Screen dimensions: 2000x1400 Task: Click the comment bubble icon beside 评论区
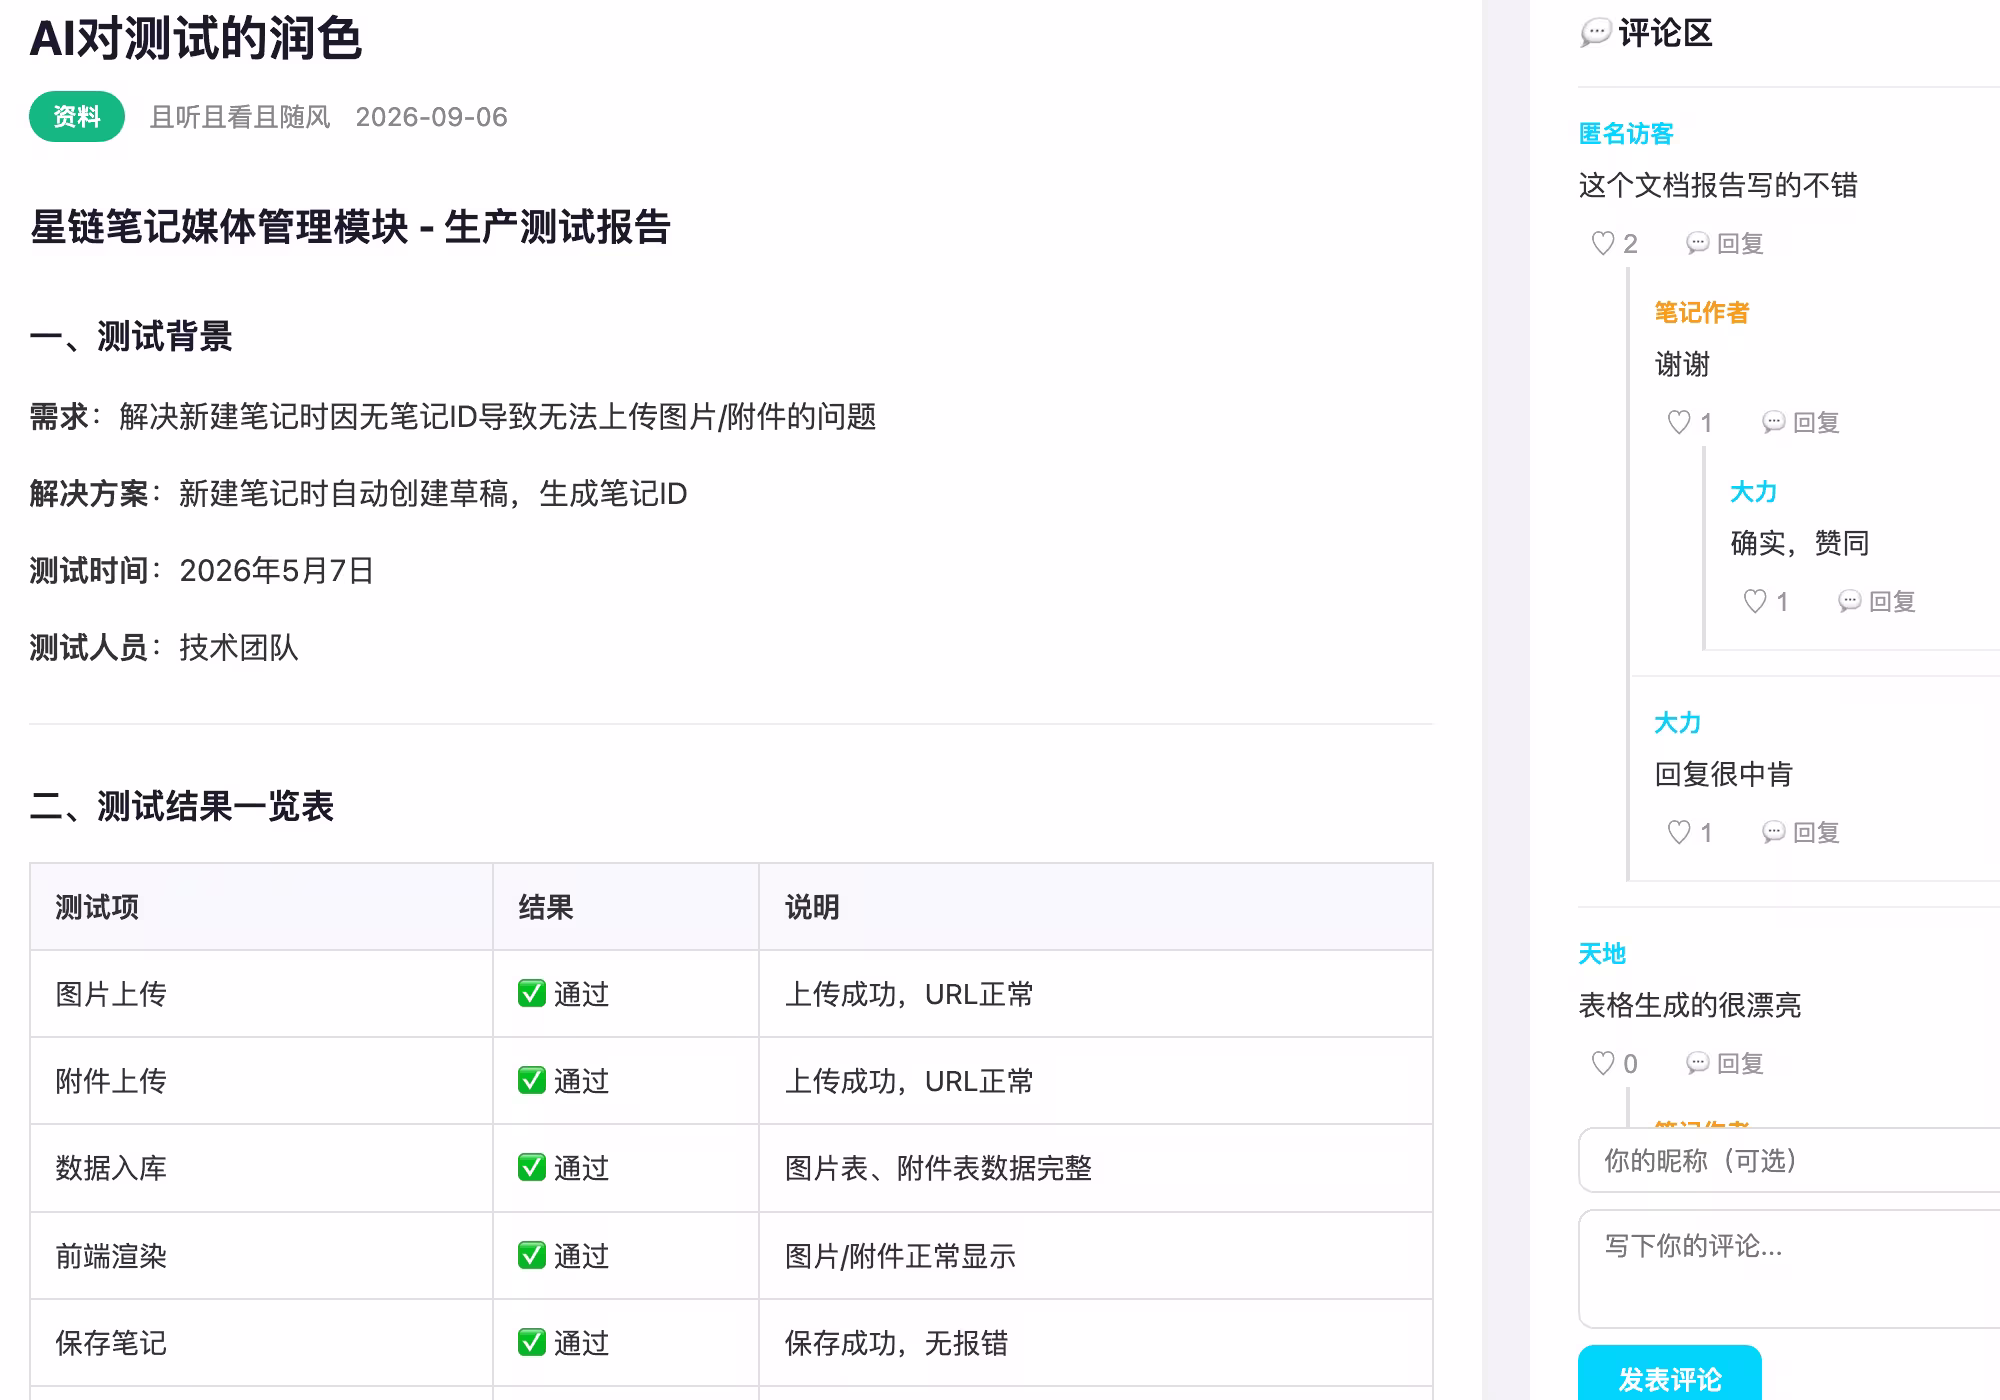click(1595, 33)
